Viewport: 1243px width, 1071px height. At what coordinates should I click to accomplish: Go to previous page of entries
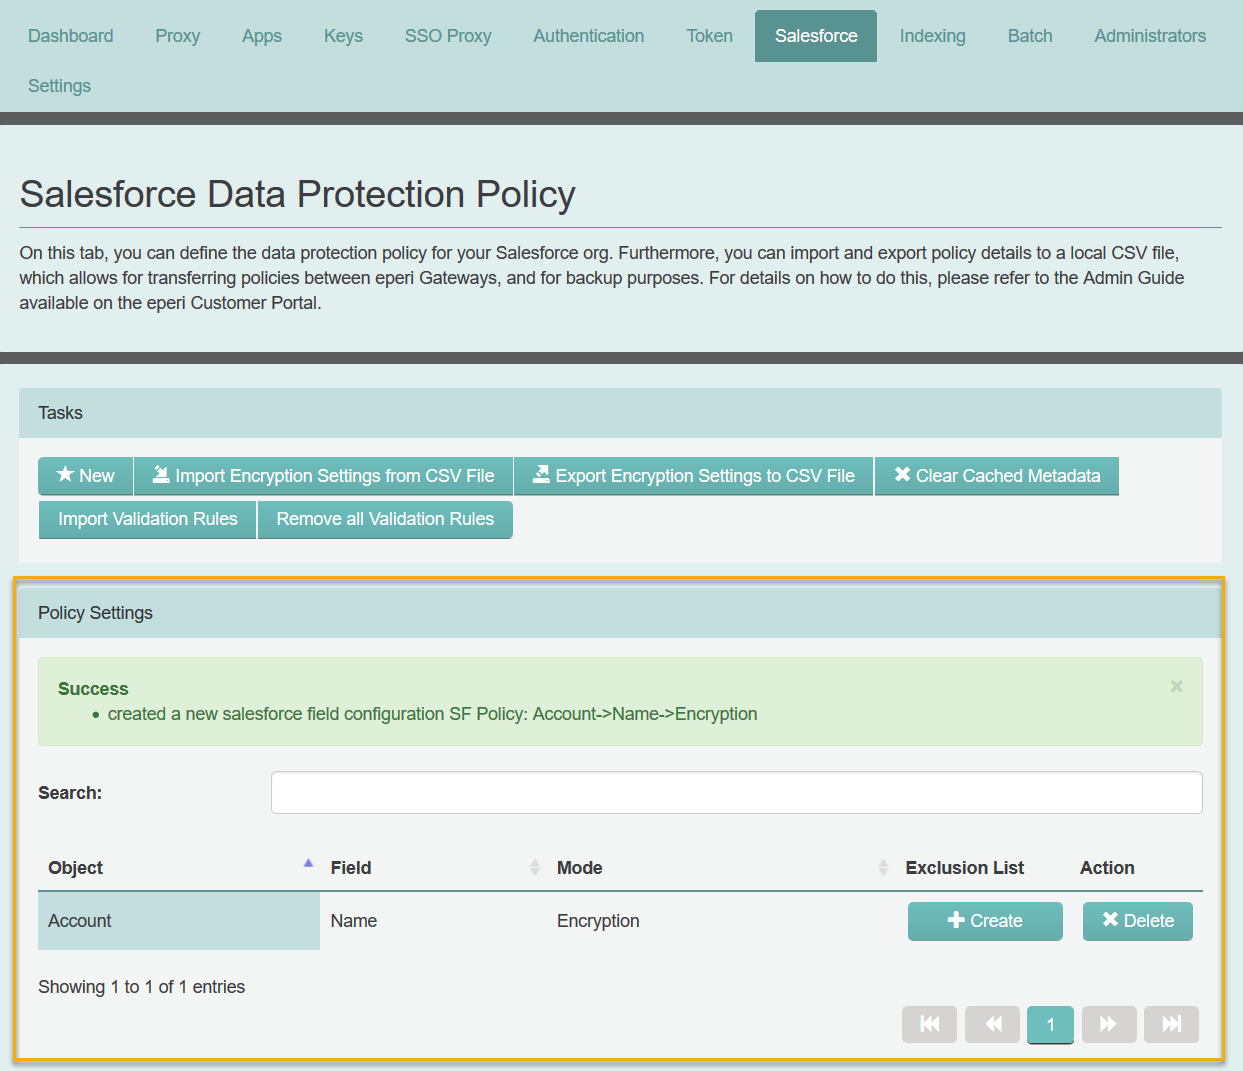coord(992,1024)
